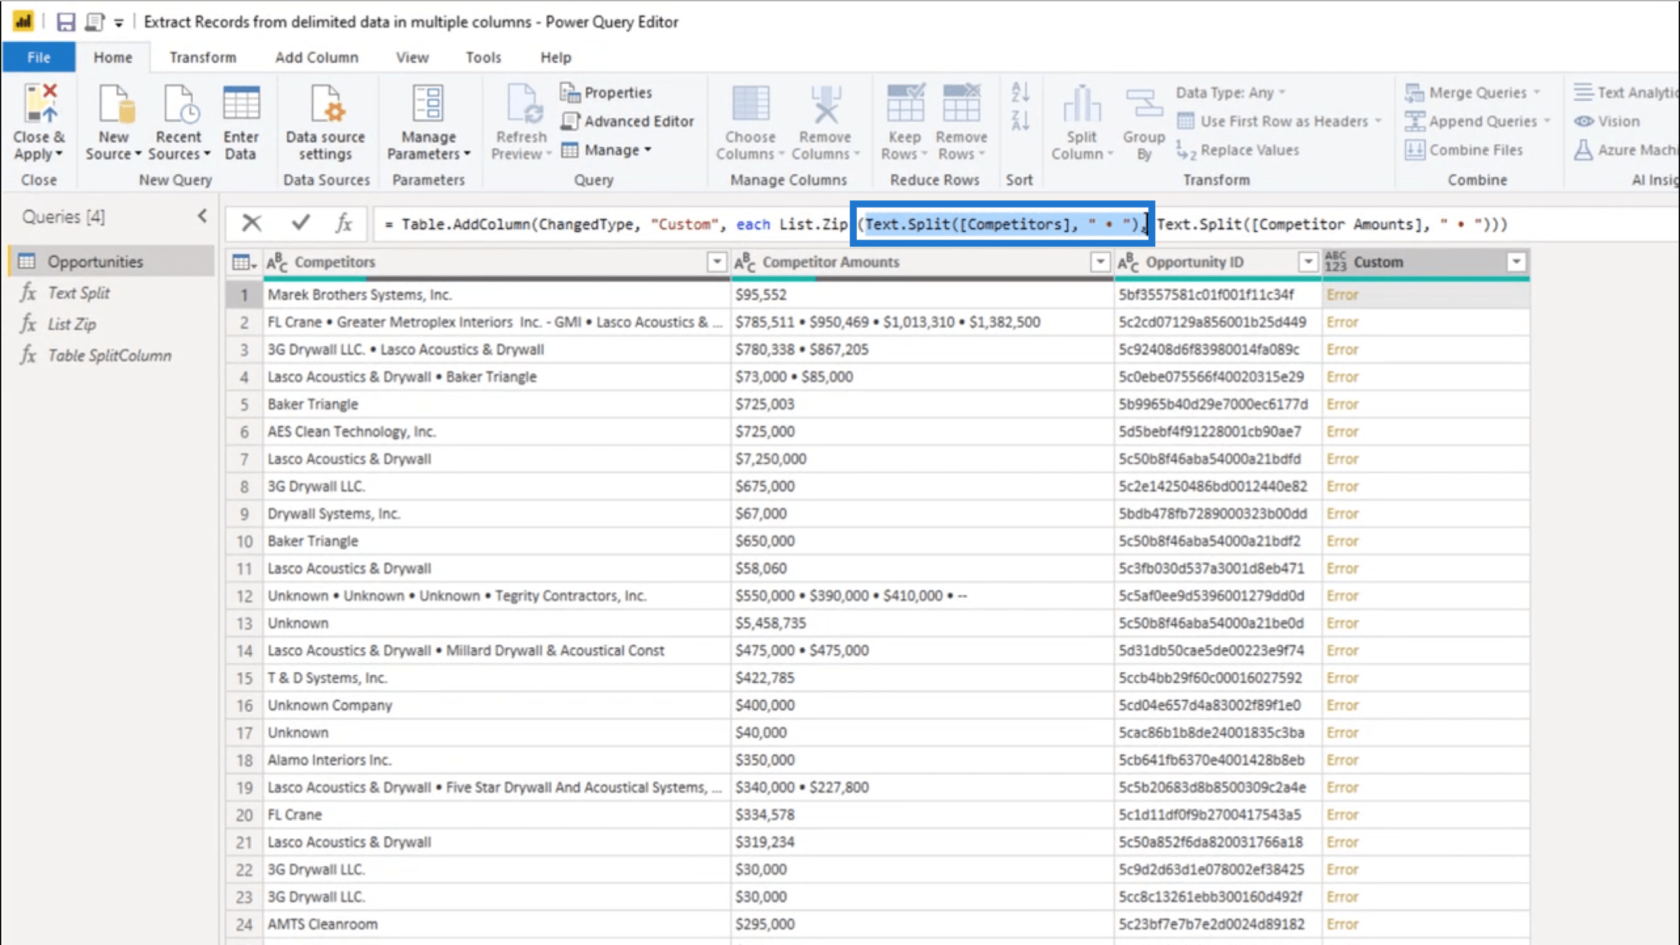This screenshot has height=945, width=1680.
Task: Open the Competitor Amounts column filter dropdown
Action: [x=1100, y=262]
